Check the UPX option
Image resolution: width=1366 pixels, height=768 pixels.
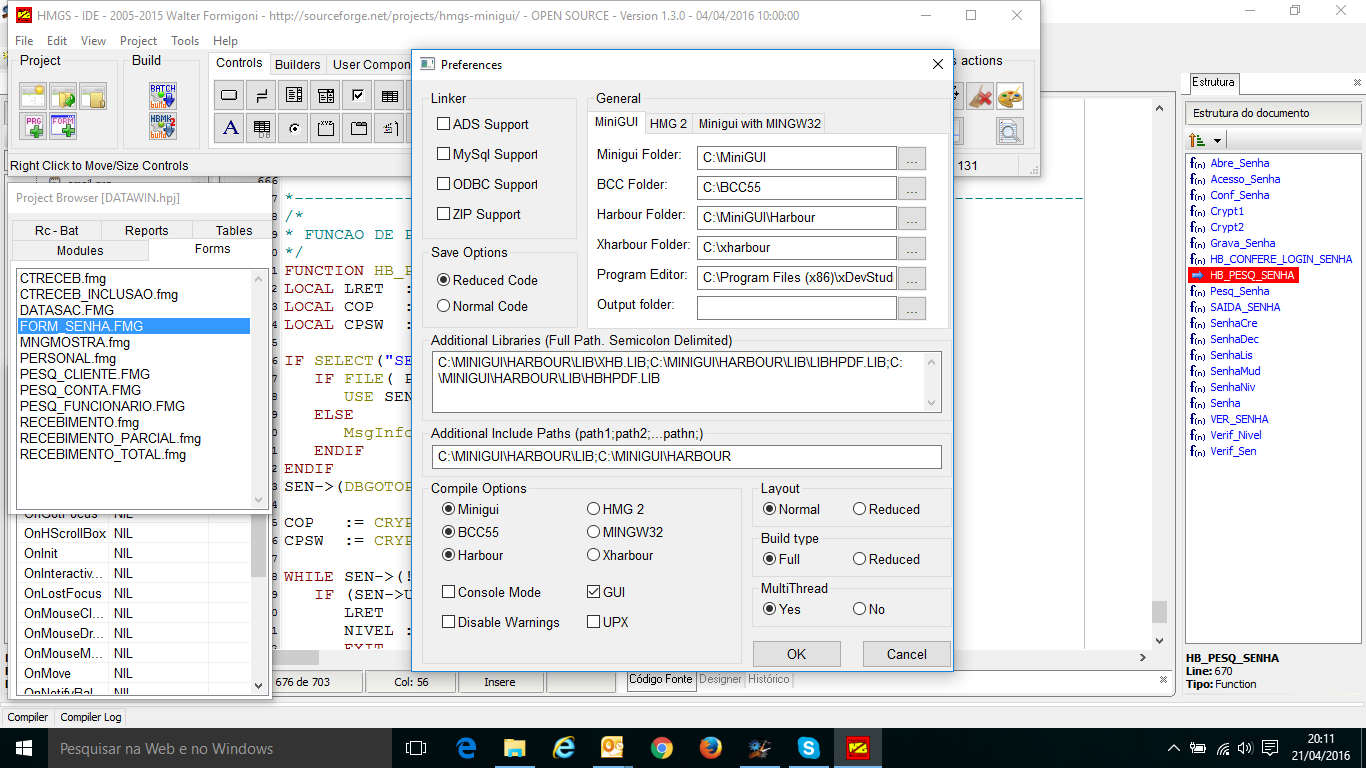point(594,622)
